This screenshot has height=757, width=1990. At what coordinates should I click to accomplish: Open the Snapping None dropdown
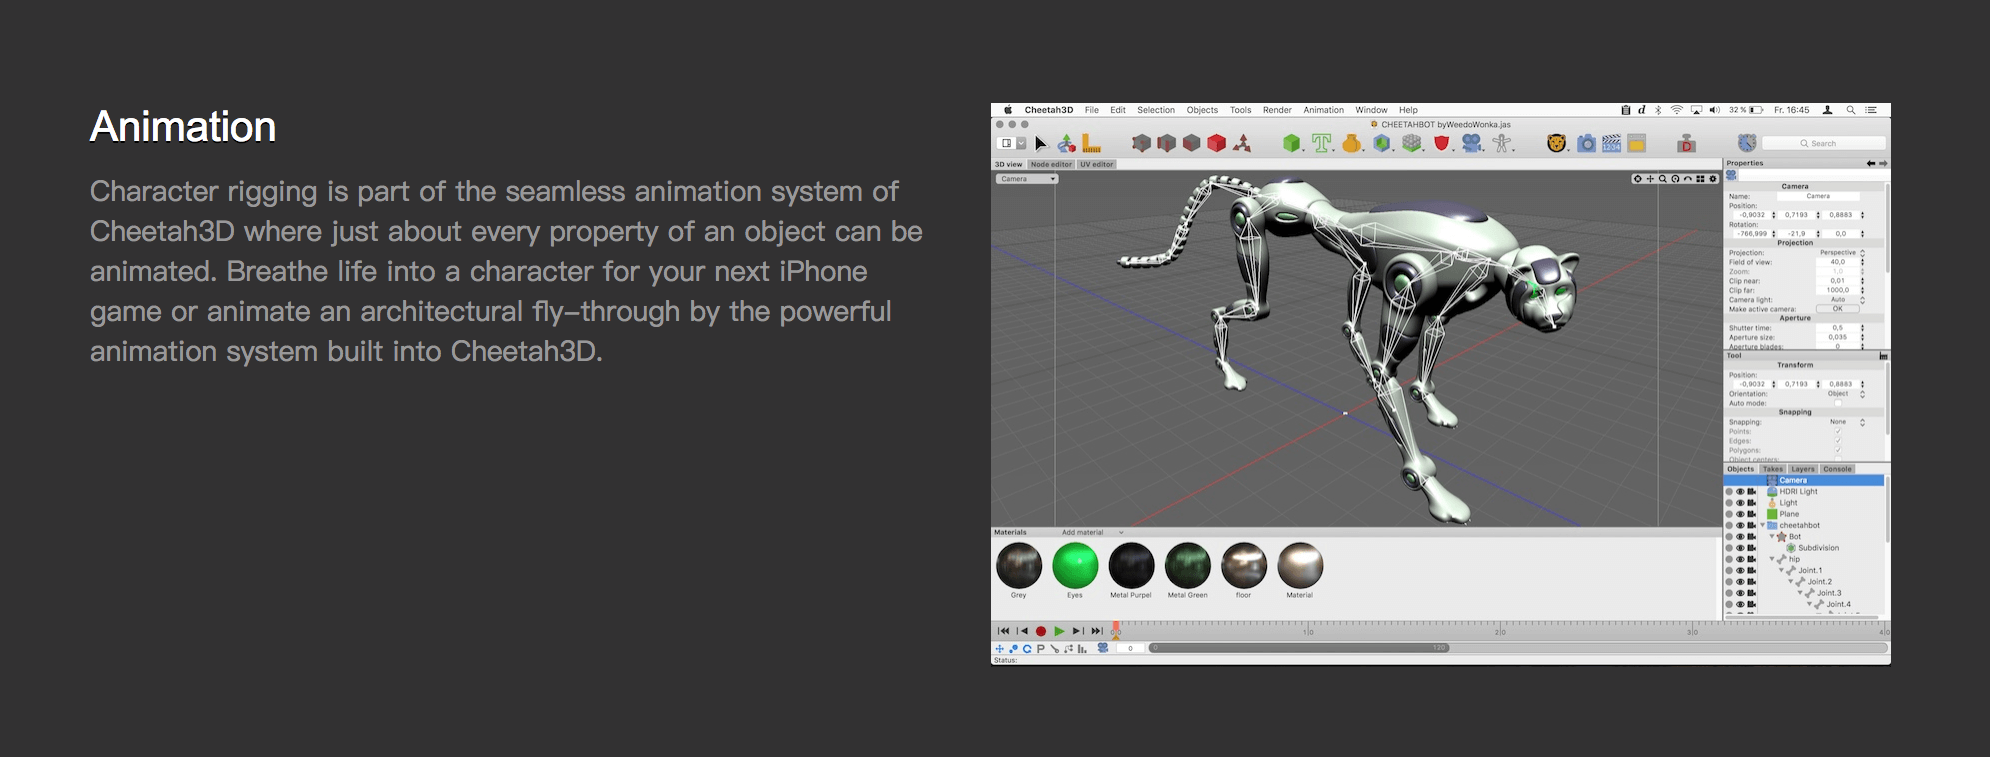pyautogui.click(x=1842, y=422)
